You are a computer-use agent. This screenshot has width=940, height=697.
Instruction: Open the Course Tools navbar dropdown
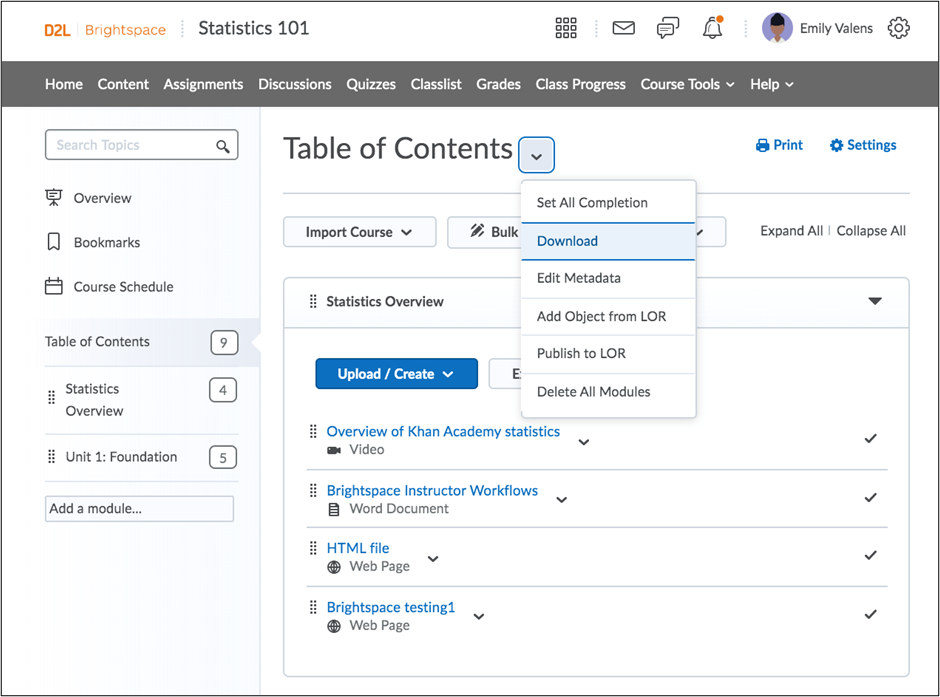[687, 85]
